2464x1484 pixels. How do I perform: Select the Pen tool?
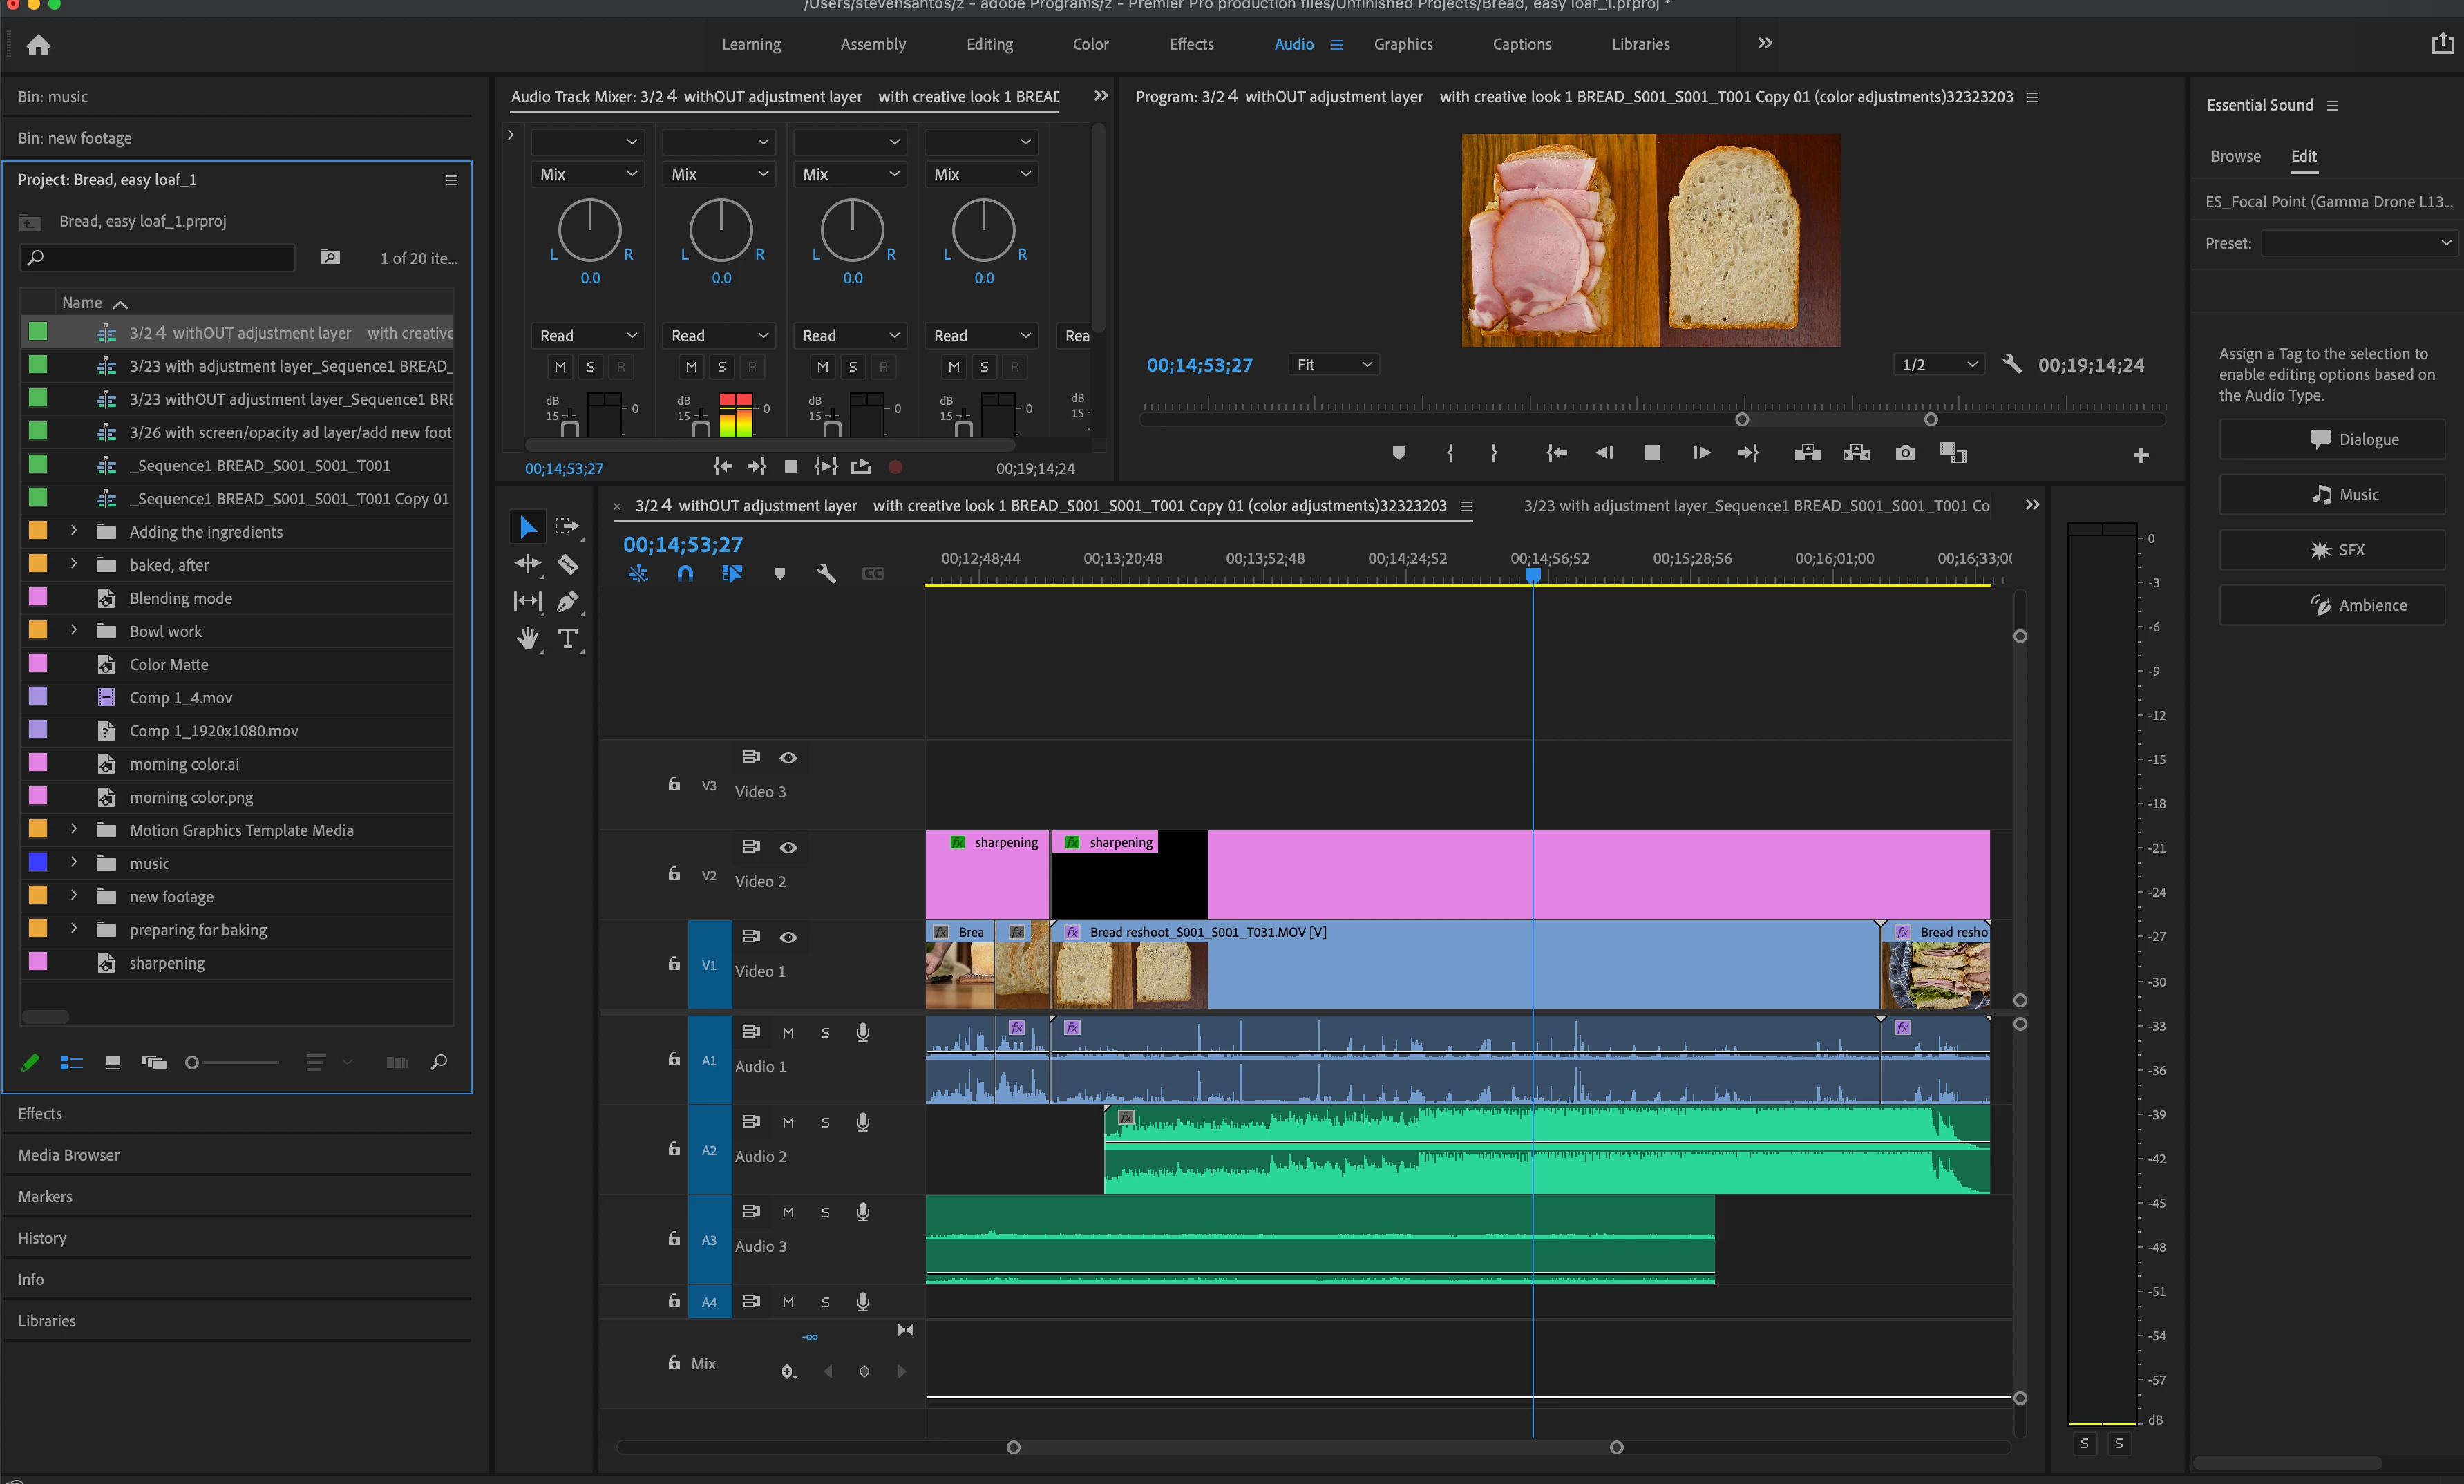[x=567, y=601]
